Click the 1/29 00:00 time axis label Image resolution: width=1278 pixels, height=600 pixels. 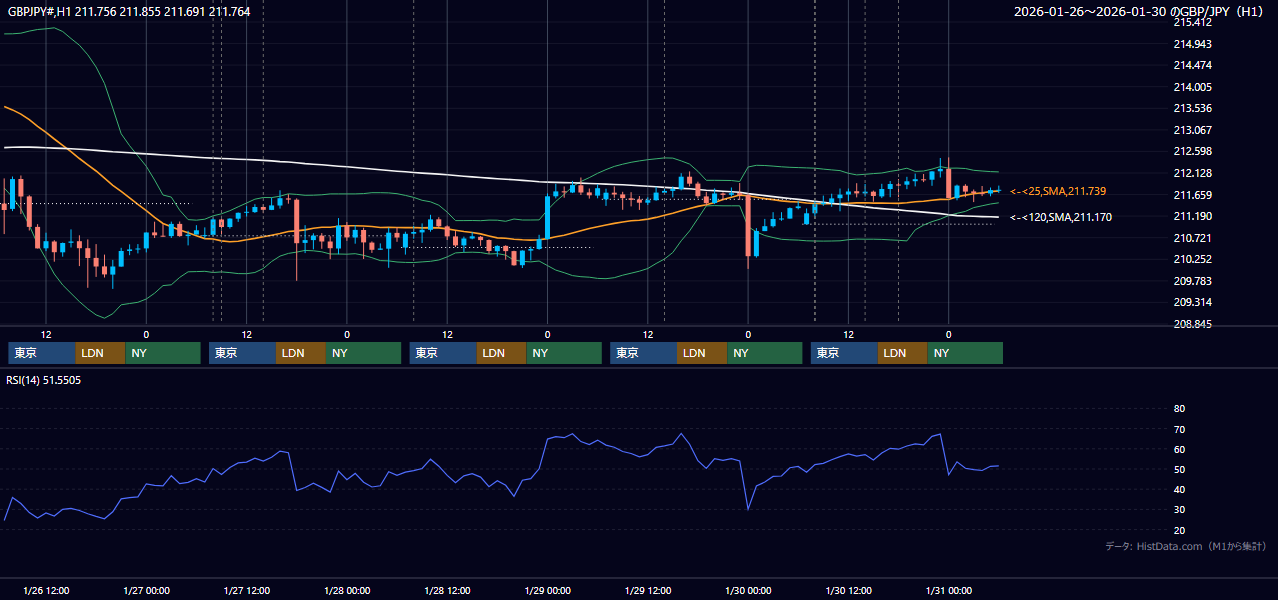click(547, 590)
